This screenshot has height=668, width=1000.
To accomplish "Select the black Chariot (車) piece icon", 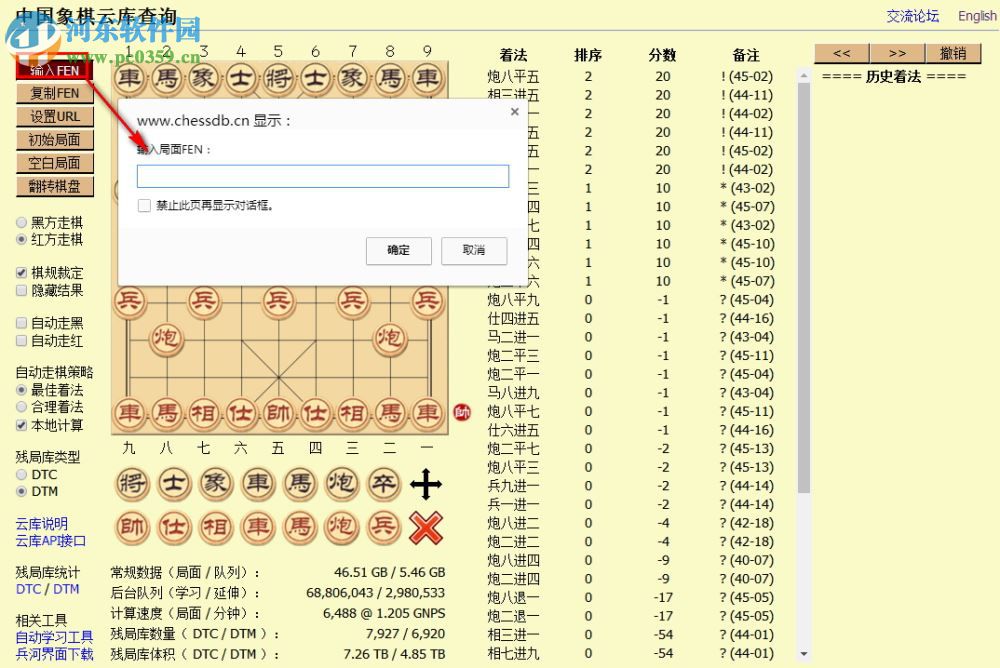I will (258, 484).
